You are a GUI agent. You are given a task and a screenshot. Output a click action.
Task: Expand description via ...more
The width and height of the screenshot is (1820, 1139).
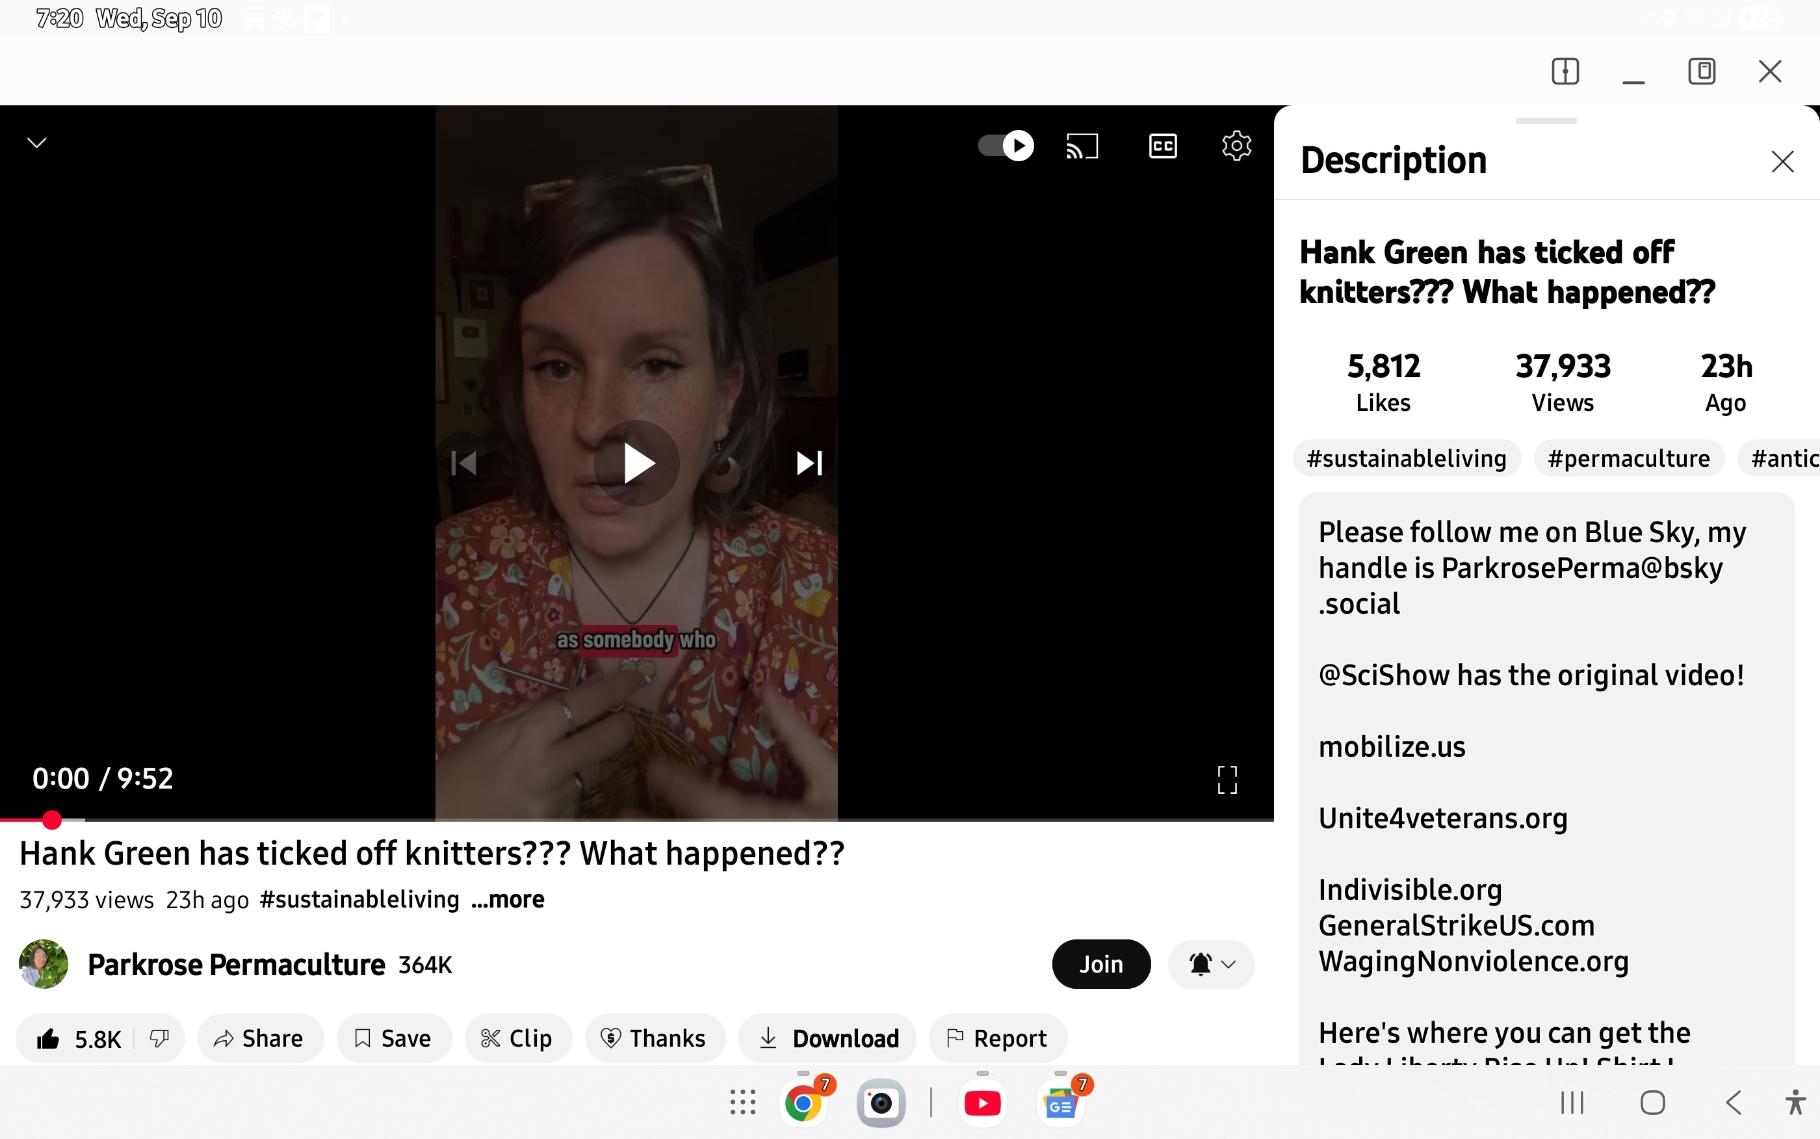click(x=508, y=899)
